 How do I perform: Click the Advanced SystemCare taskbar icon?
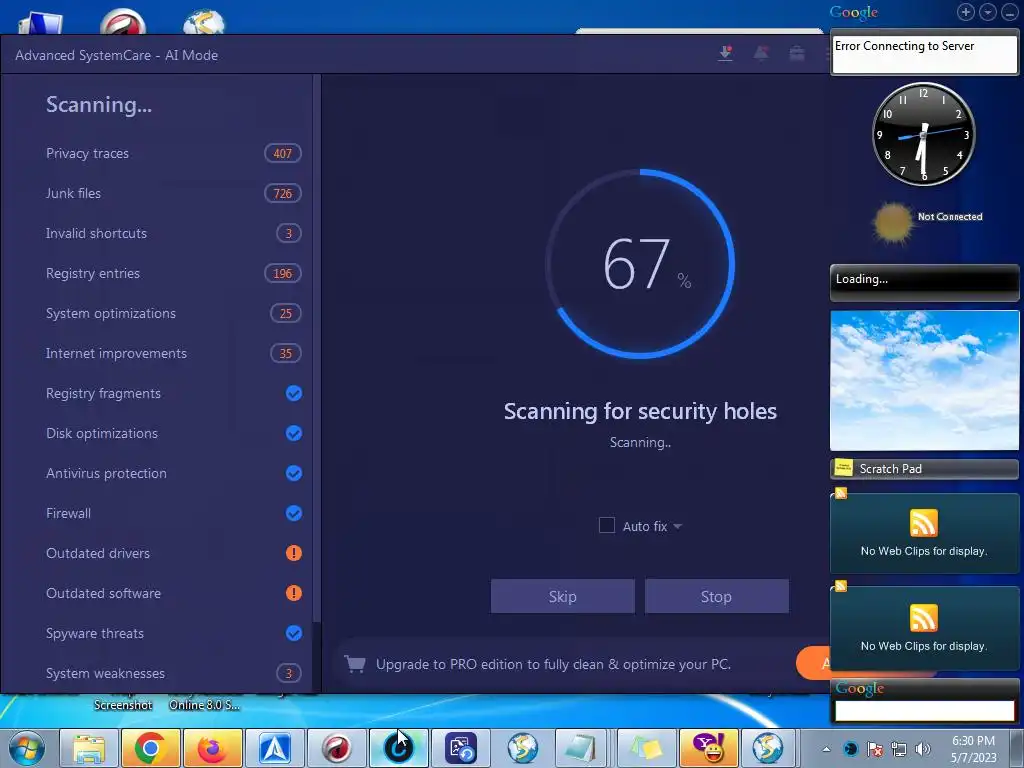[x=398, y=748]
